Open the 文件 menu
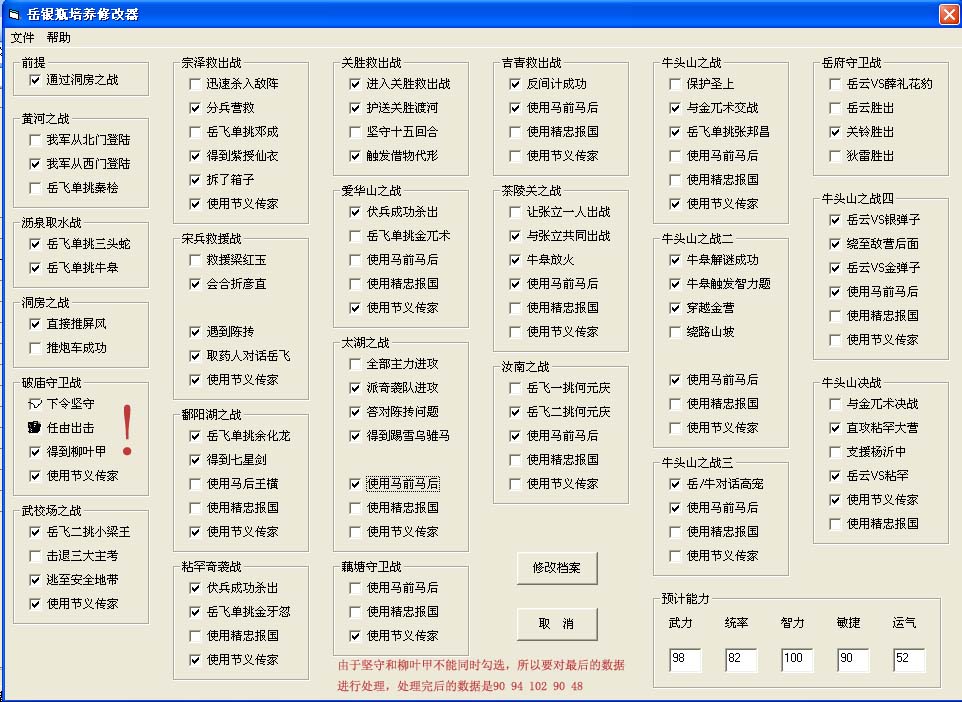962x702 pixels. [23, 37]
